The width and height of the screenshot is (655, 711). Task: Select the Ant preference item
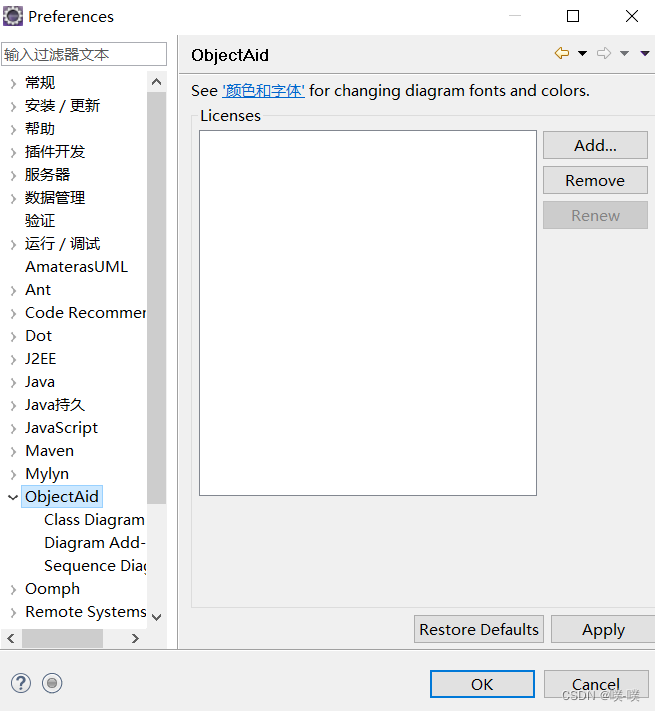tap(38, 290)
